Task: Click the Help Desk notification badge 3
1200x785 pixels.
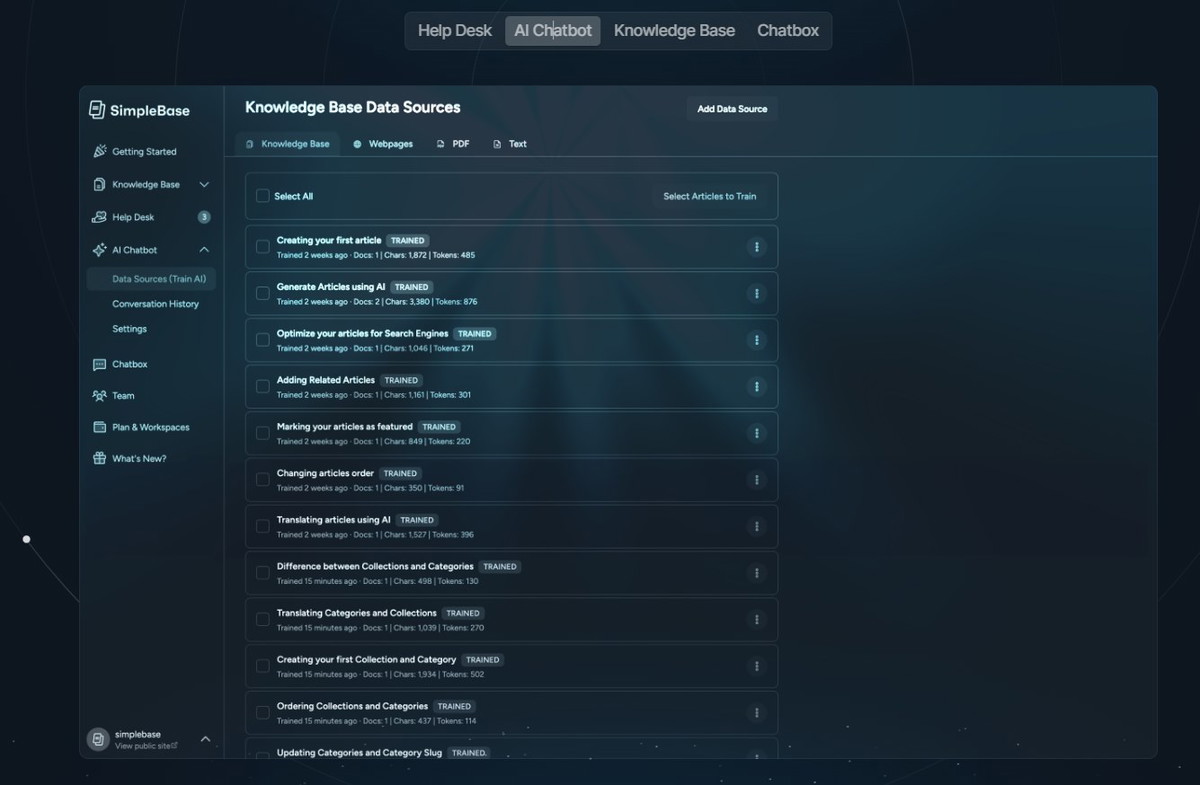Action: tap(204, 217)
